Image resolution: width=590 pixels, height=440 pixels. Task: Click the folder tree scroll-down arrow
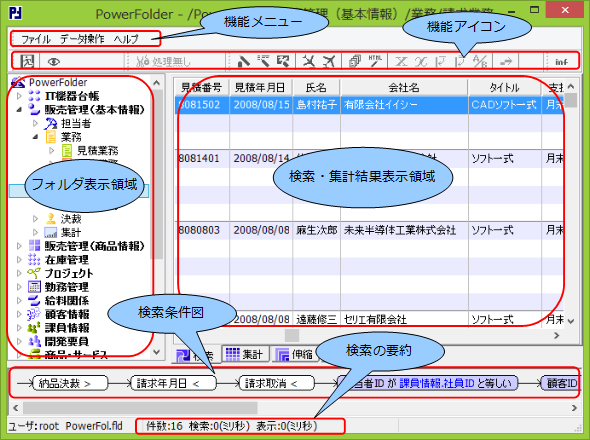tap(157, 352)
